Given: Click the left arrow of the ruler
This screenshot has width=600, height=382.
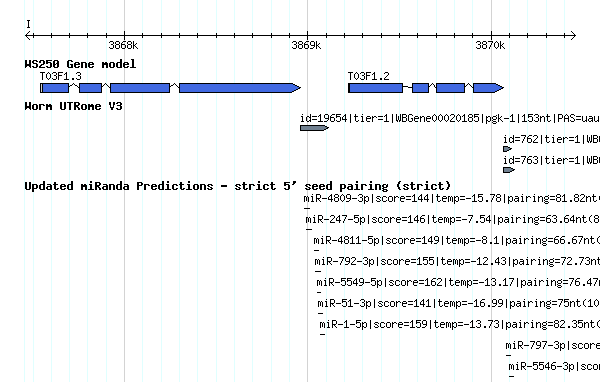Looking at the screenshot, I should [29, 36].
